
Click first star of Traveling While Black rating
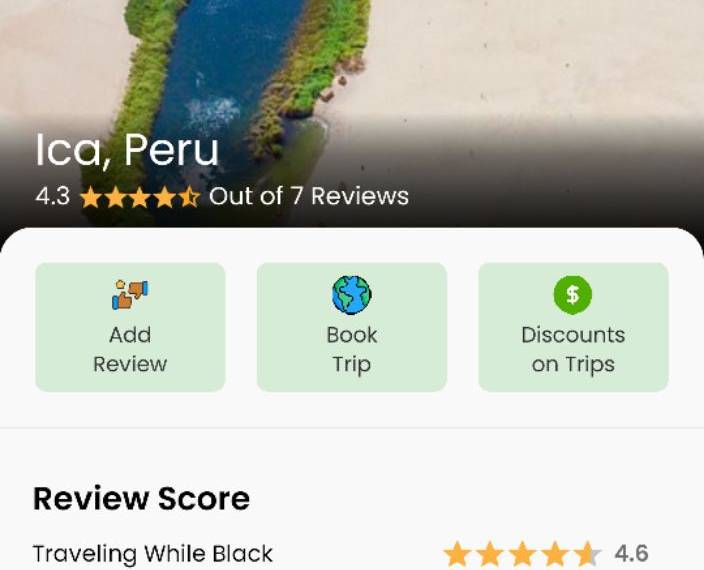click(x=457, y=554)
